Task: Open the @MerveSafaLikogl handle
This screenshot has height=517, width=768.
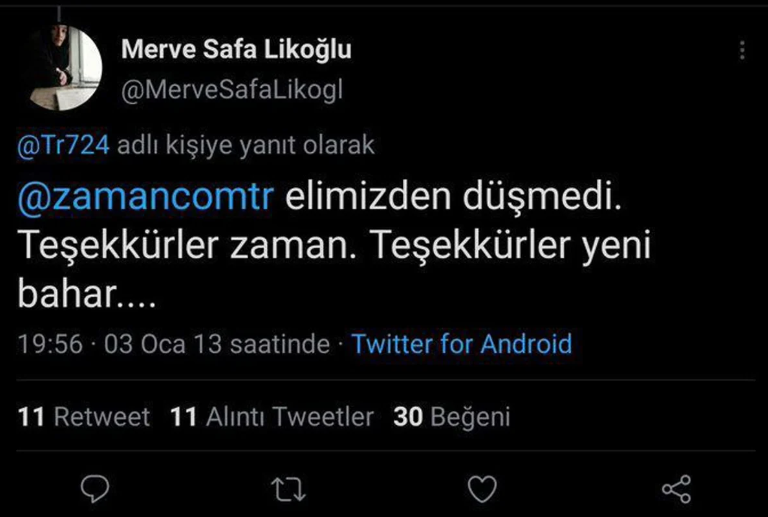Action: [231, 90]
